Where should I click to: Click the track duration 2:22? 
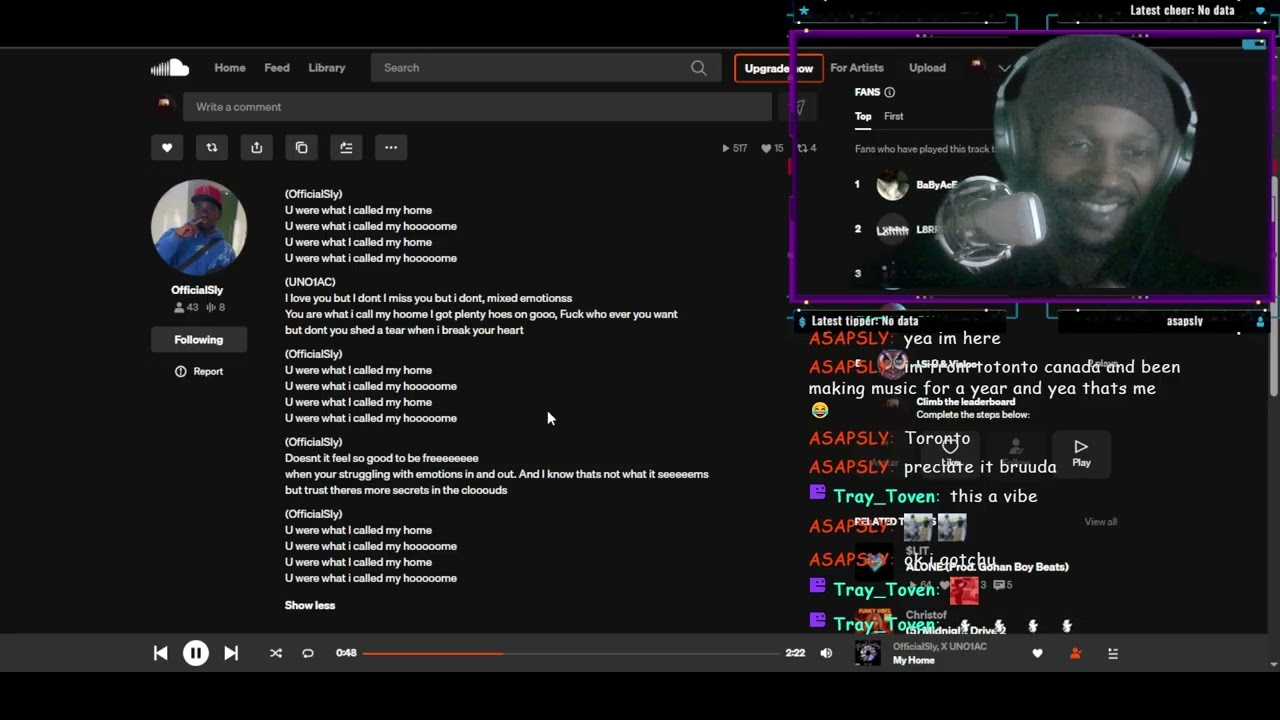point(795,653)
